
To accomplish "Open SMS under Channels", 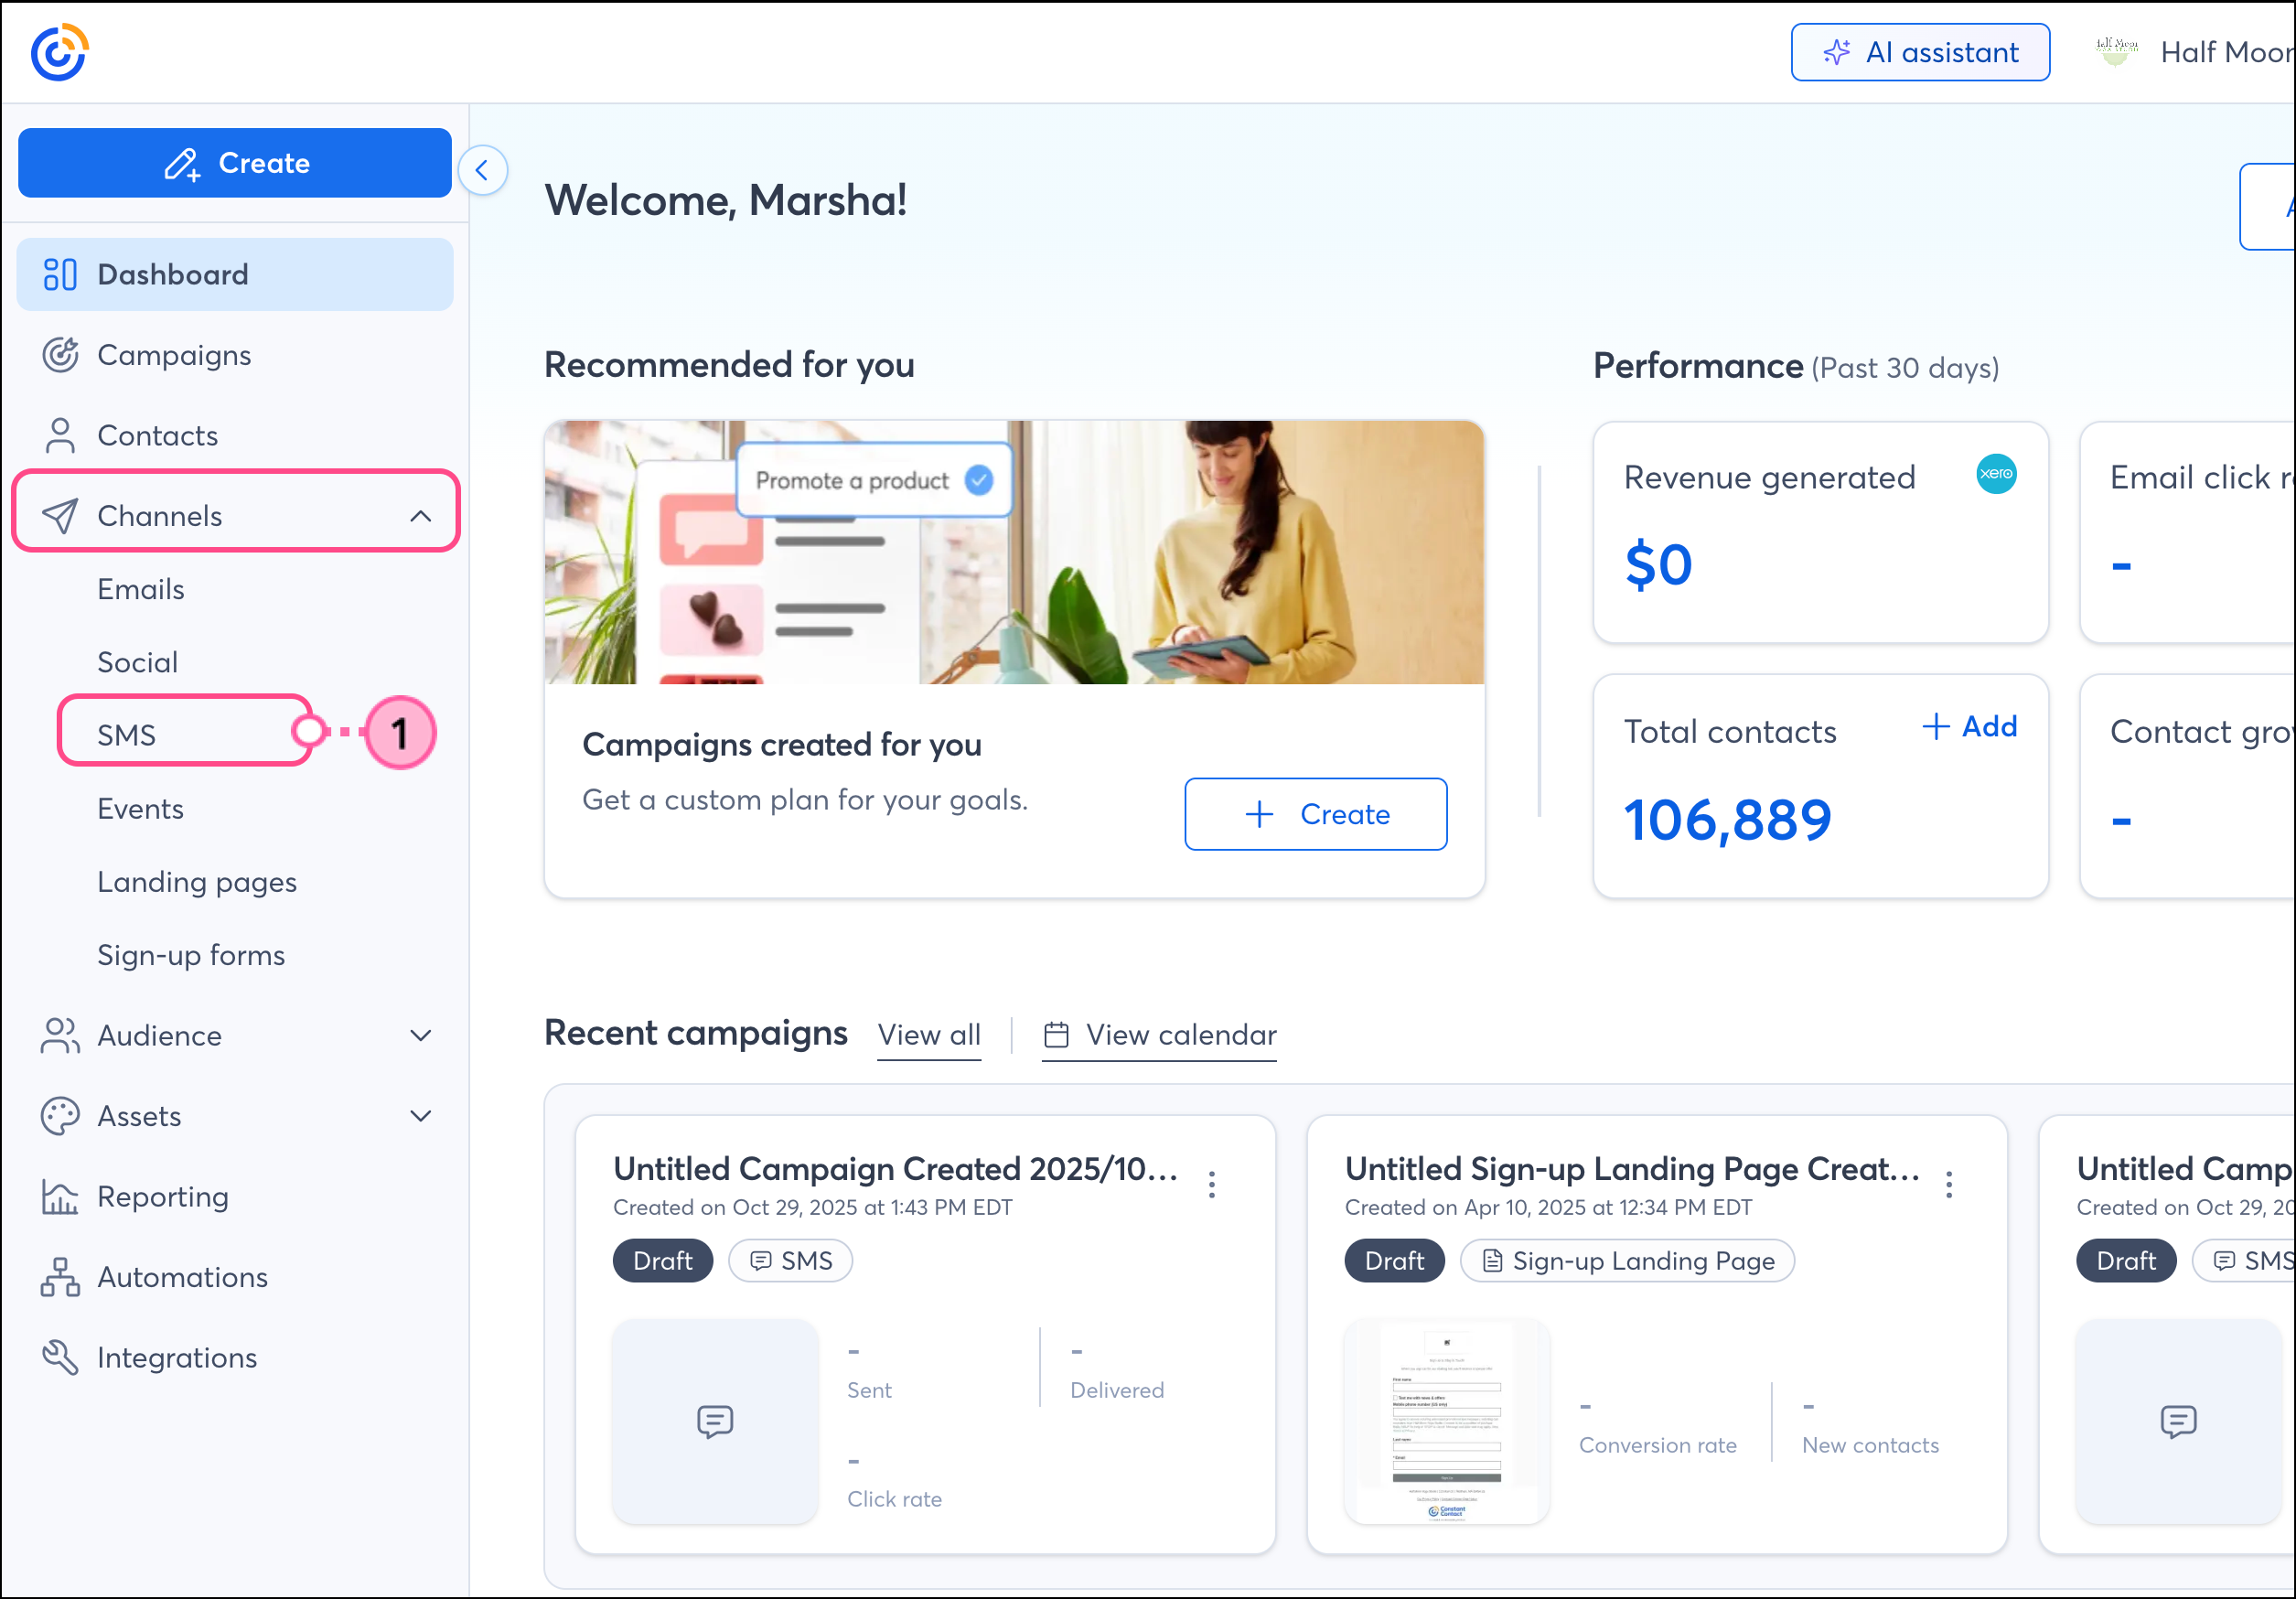I will pyautogui.click(x=127, y=735).
